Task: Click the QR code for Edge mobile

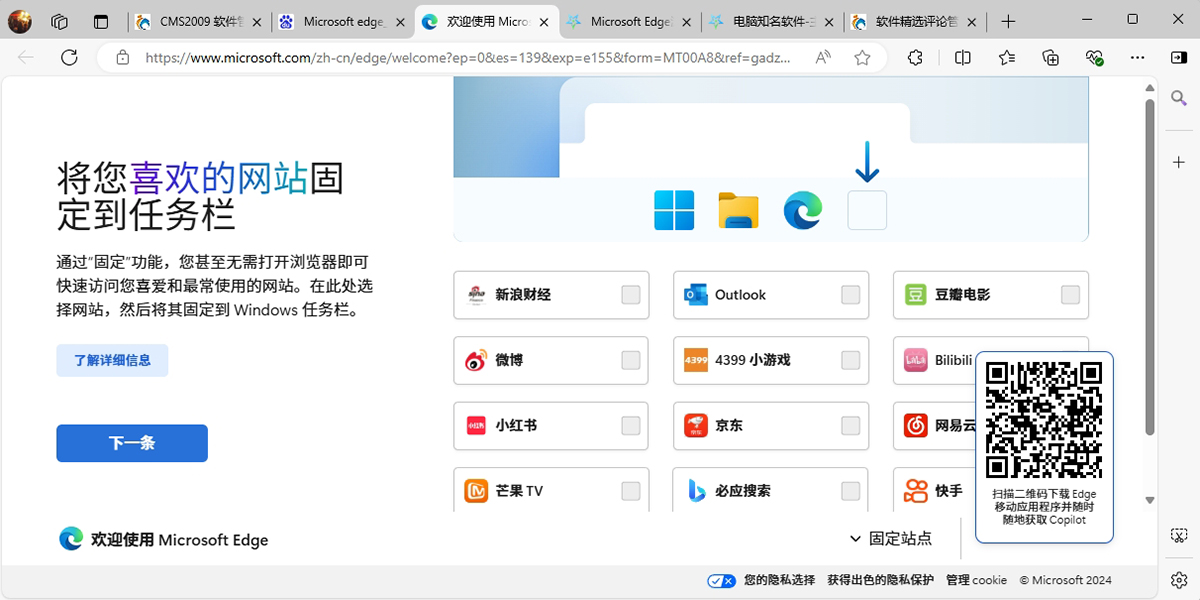Action: [x=1044, y=419]
